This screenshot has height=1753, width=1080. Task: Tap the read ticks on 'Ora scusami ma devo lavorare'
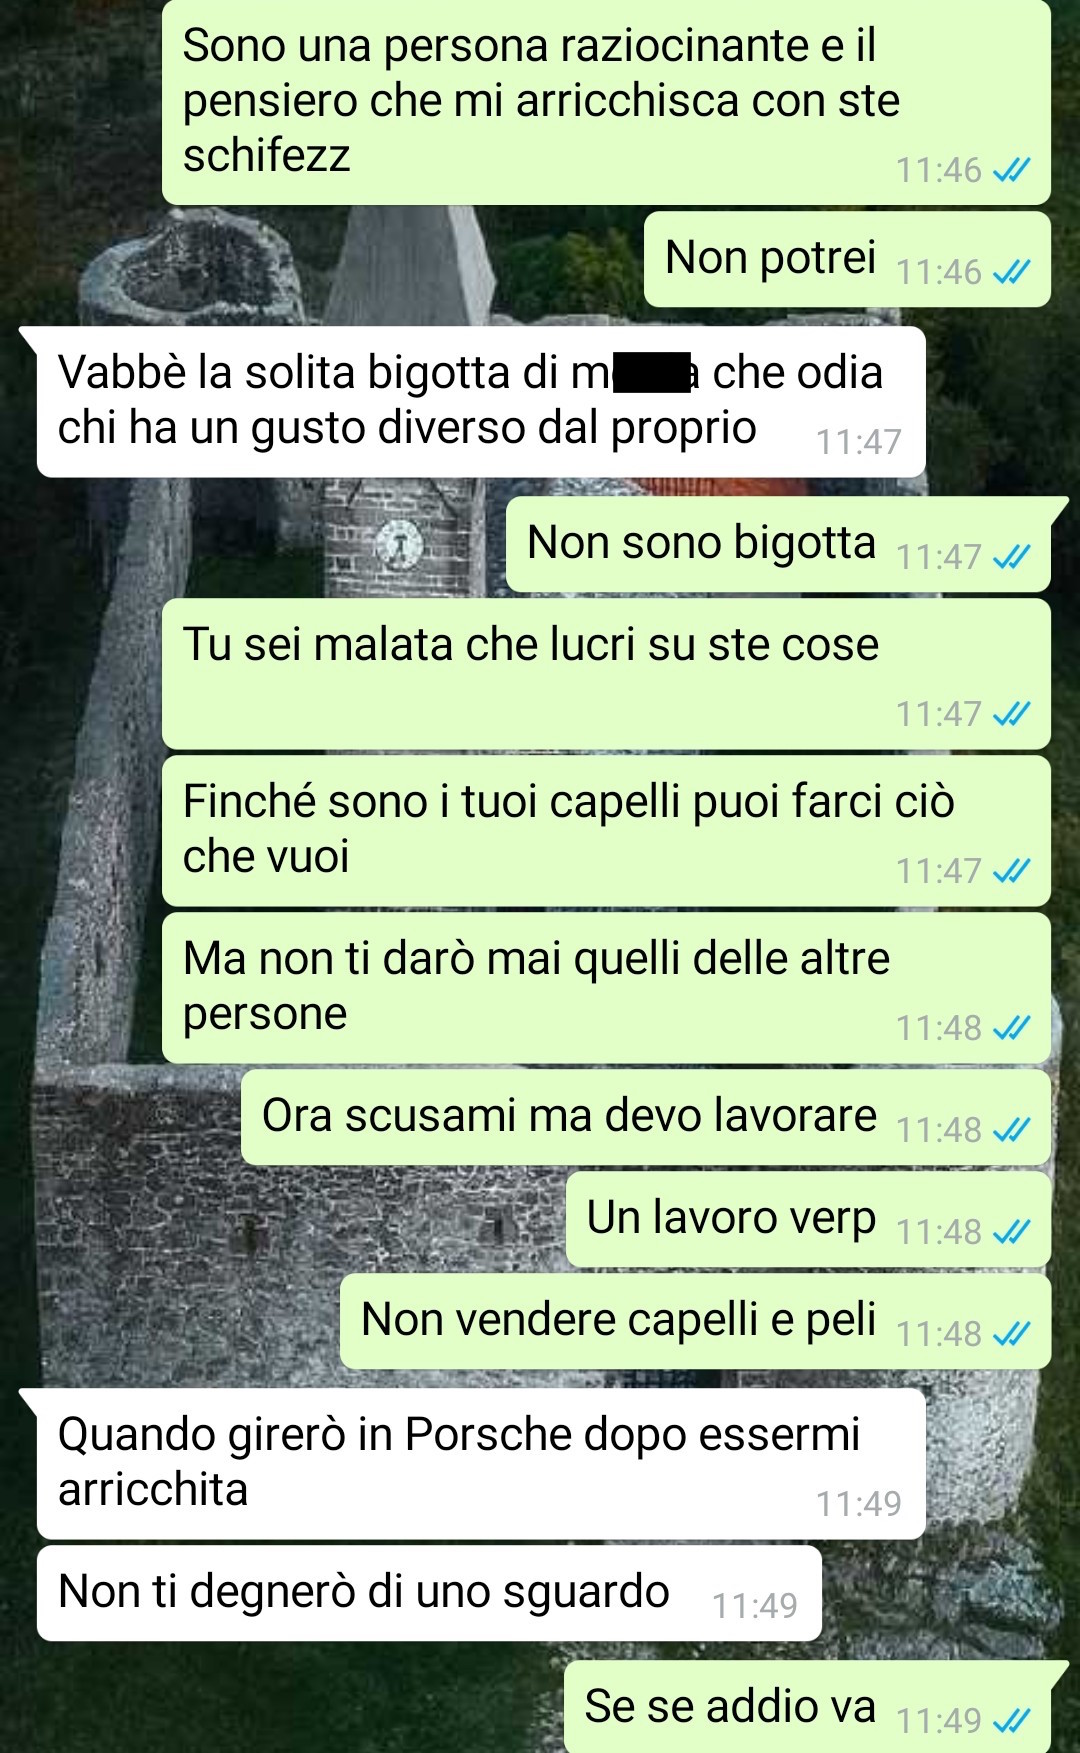pos(1011,1130)
